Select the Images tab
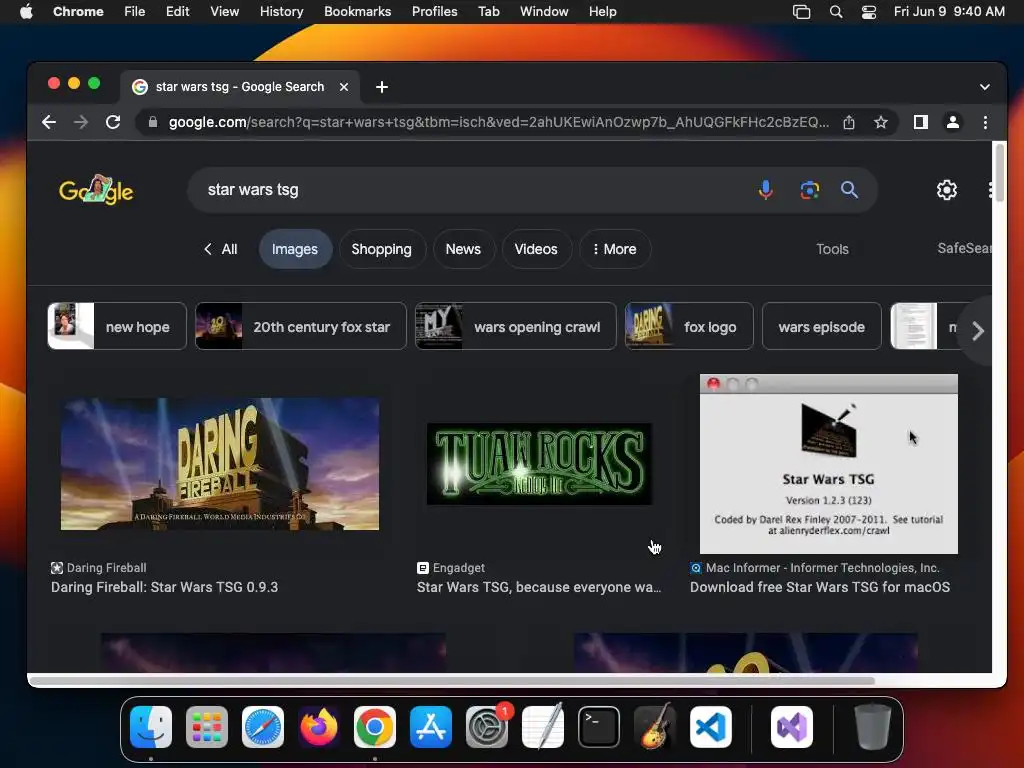The height and width of the screenshot is (768, 1024). coord(295,249)
